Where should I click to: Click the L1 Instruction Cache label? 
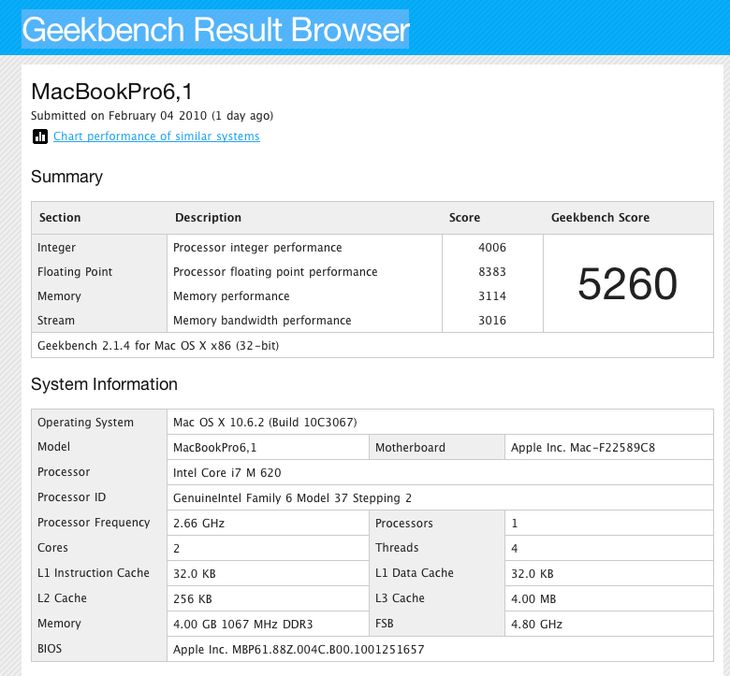click(x=93, y=573)
